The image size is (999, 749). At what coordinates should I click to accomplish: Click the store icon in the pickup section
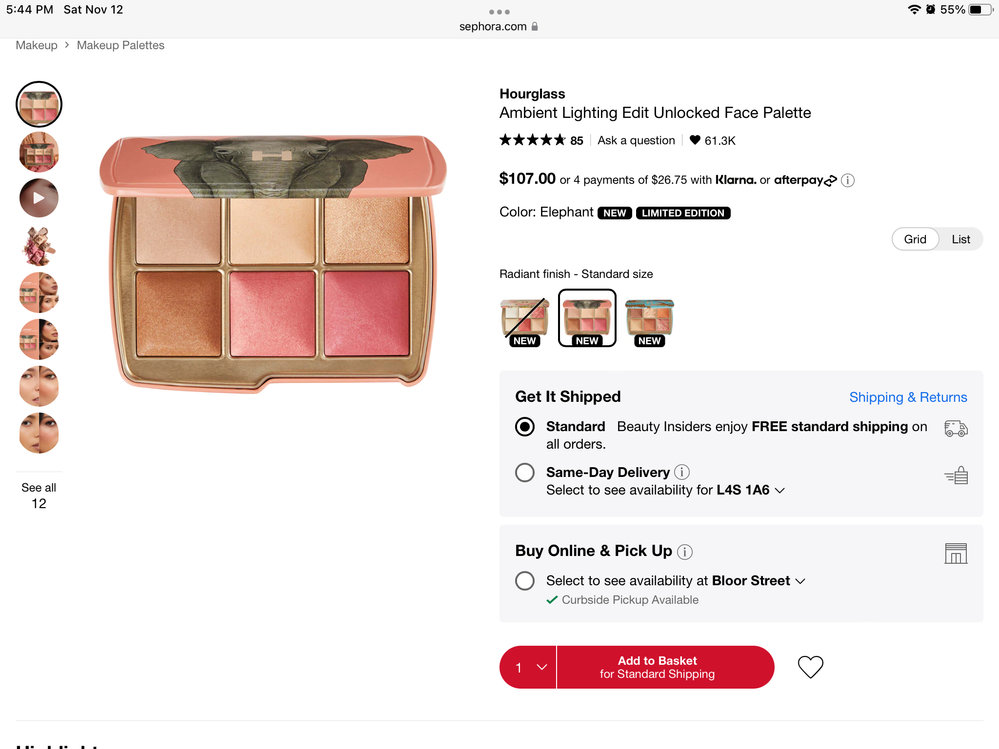coord(955,553)
